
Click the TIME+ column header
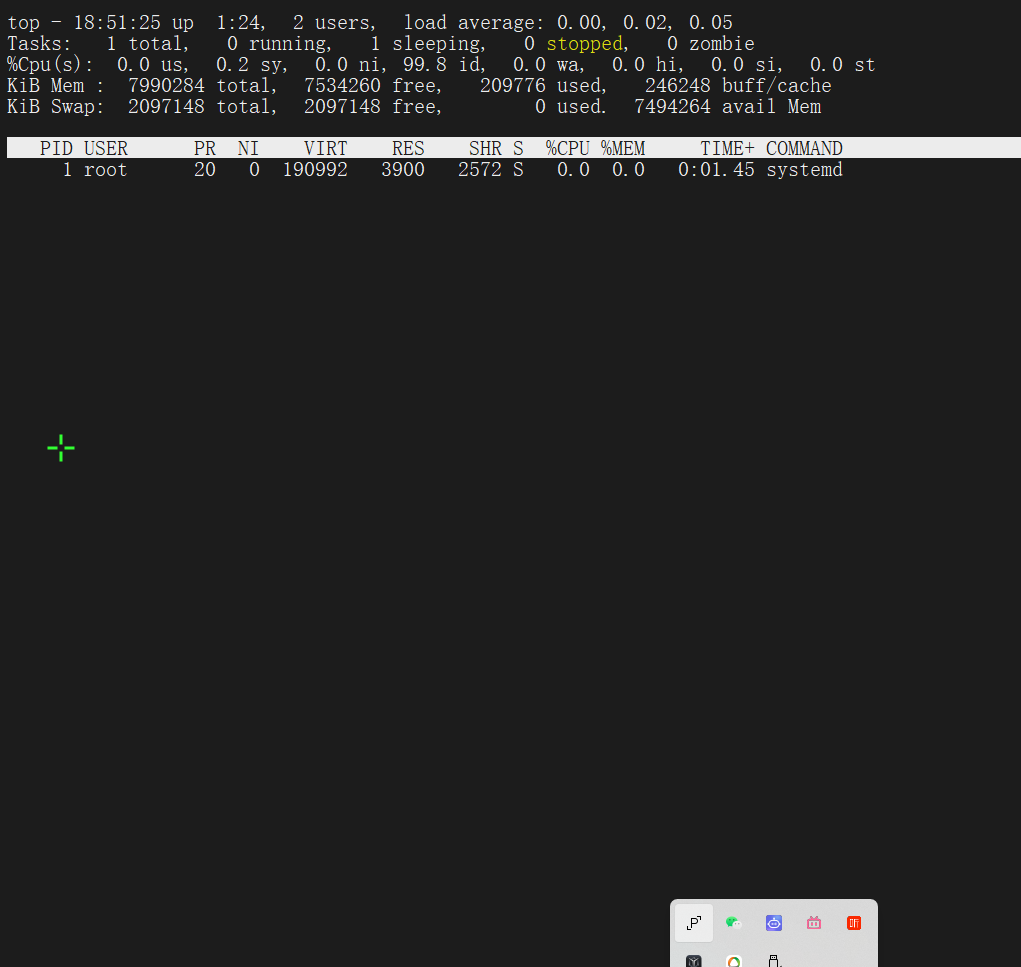(727, 148)
